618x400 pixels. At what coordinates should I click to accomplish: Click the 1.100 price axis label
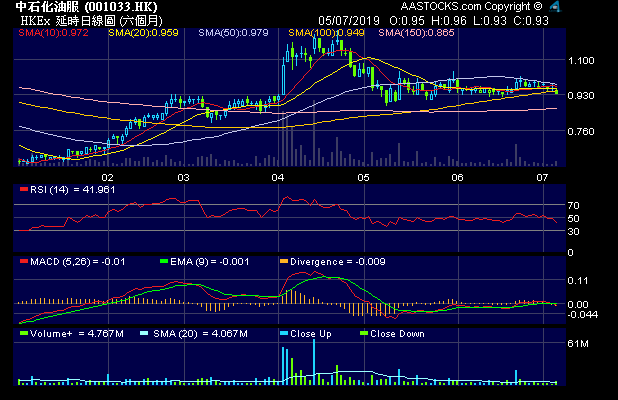(x=581, y=61)
